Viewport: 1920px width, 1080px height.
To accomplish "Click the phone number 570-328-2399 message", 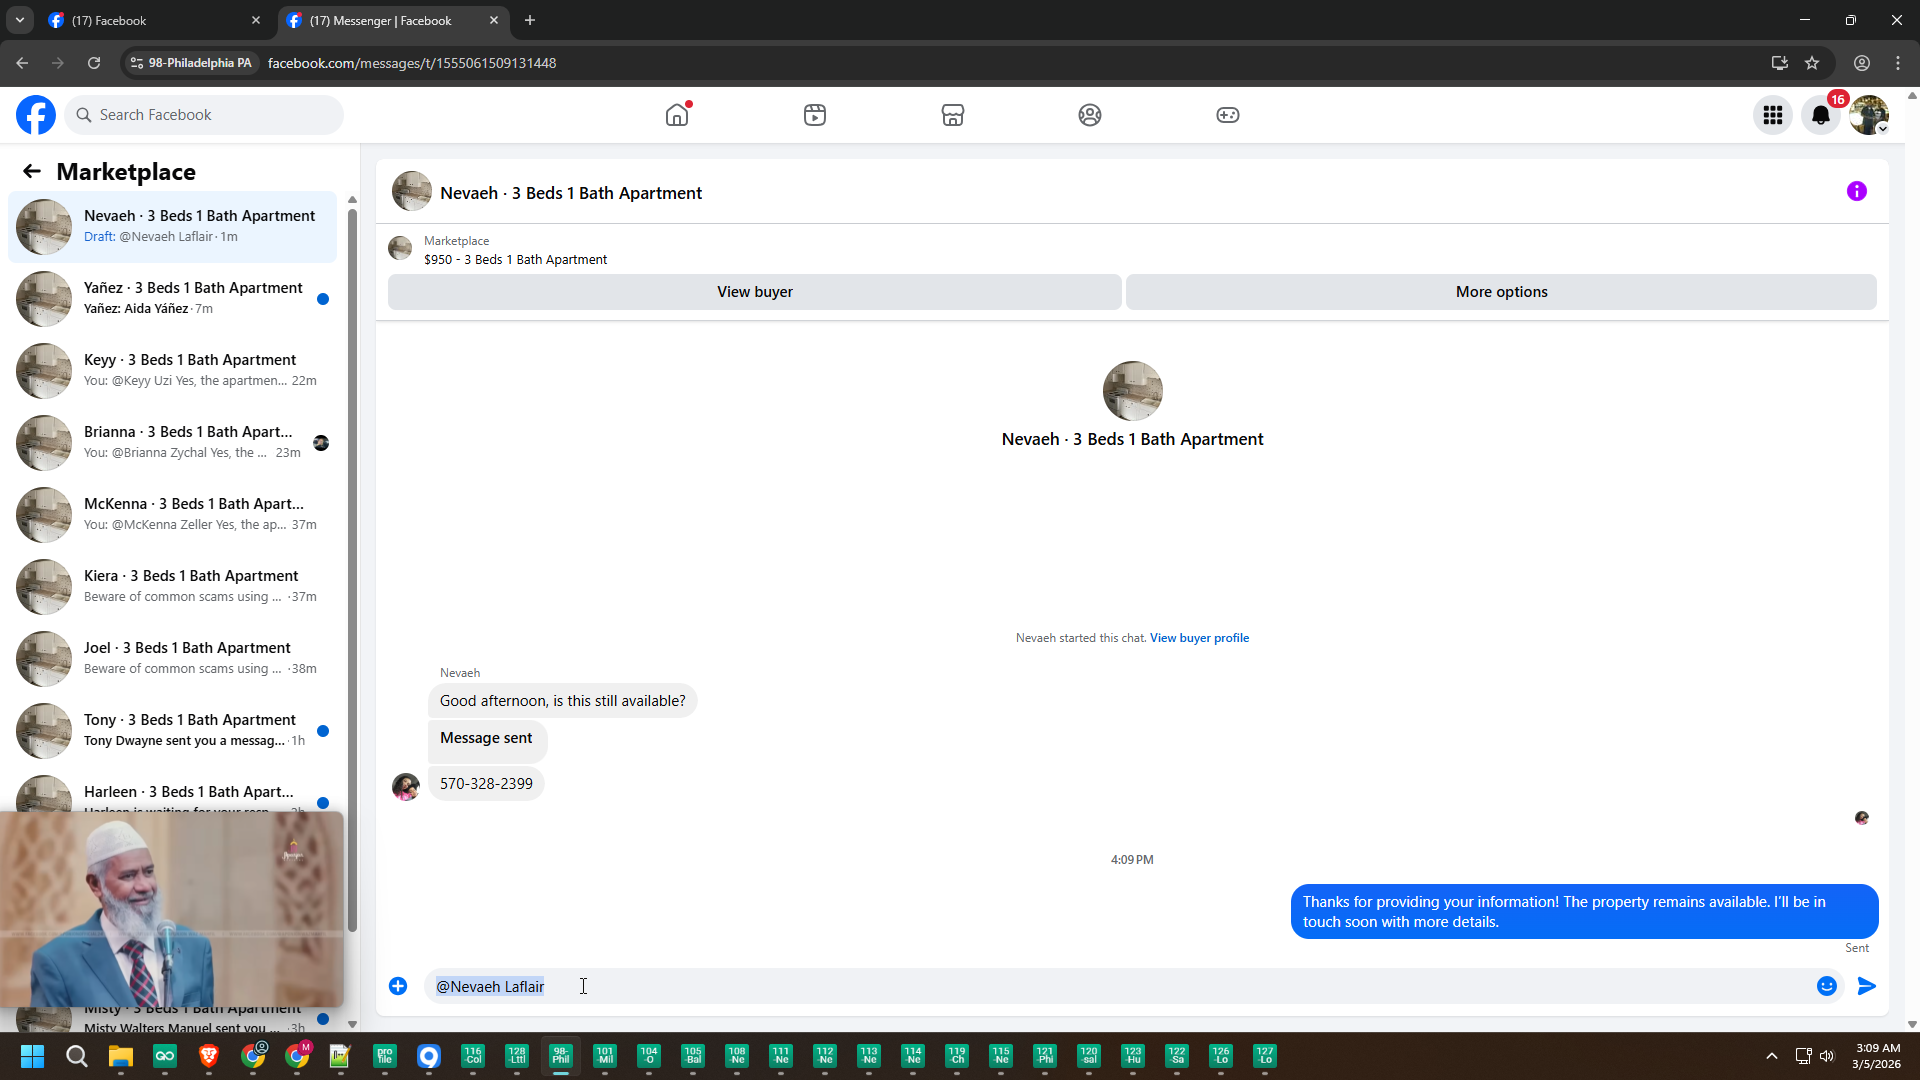I will click(x=486, y=784).
